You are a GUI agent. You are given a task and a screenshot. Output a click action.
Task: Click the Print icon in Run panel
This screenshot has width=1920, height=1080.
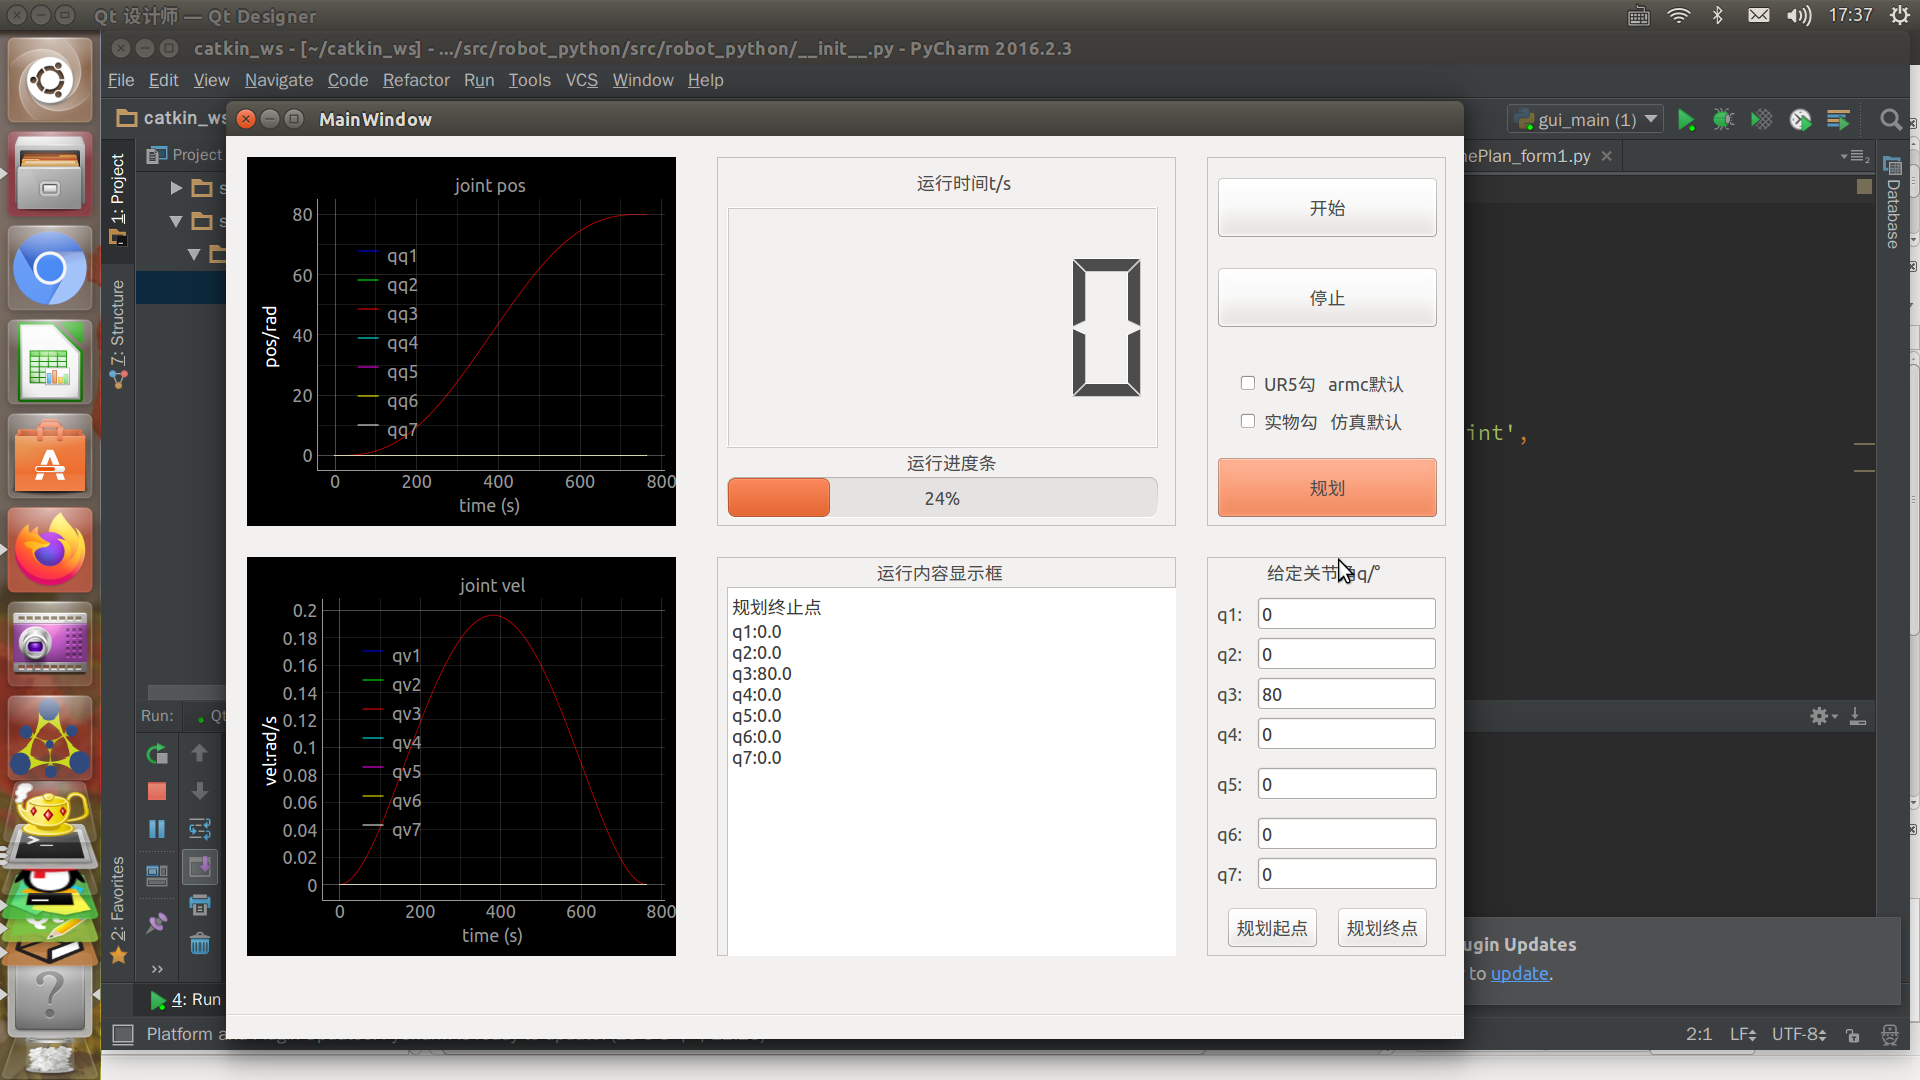pyautogui.click(x=200, y=905)
